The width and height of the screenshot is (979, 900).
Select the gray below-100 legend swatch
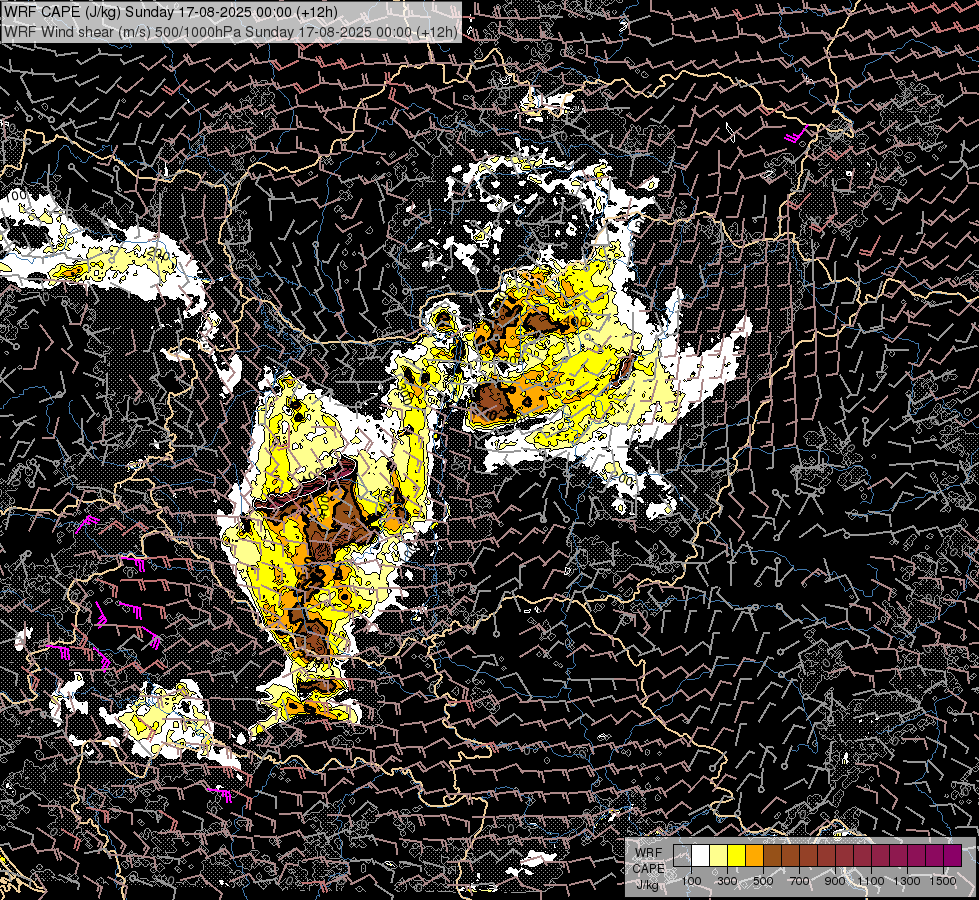[682, 855]
